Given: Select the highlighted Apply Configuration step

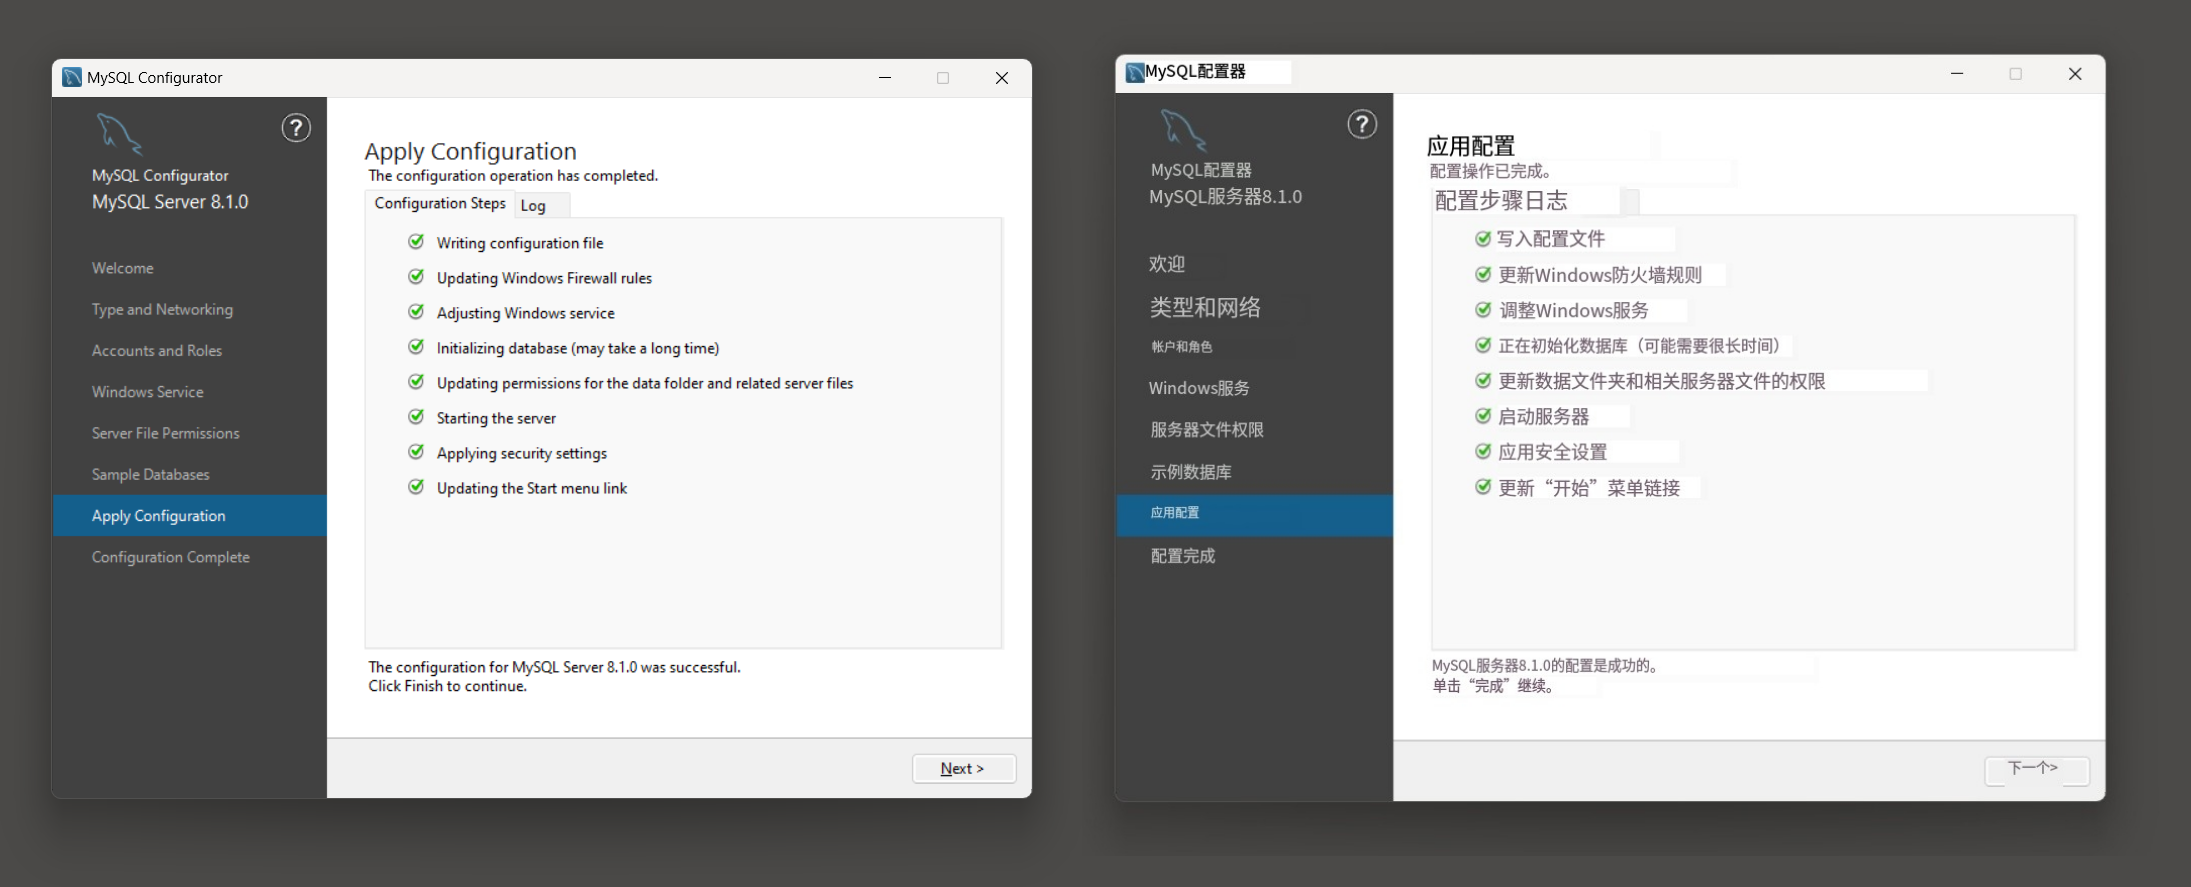Looking at the screenshot, I should (x=190, y=515).
